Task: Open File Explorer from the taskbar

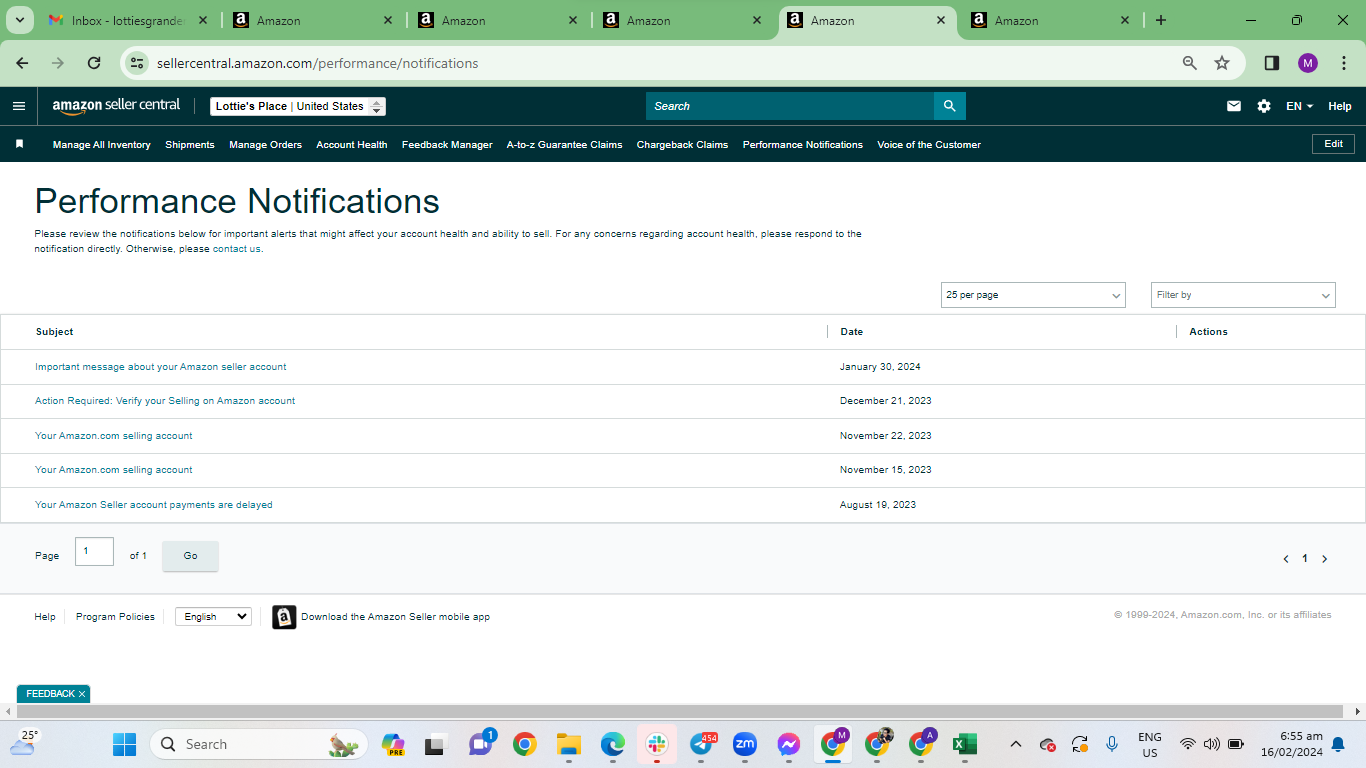Action: tap(569, 744)
